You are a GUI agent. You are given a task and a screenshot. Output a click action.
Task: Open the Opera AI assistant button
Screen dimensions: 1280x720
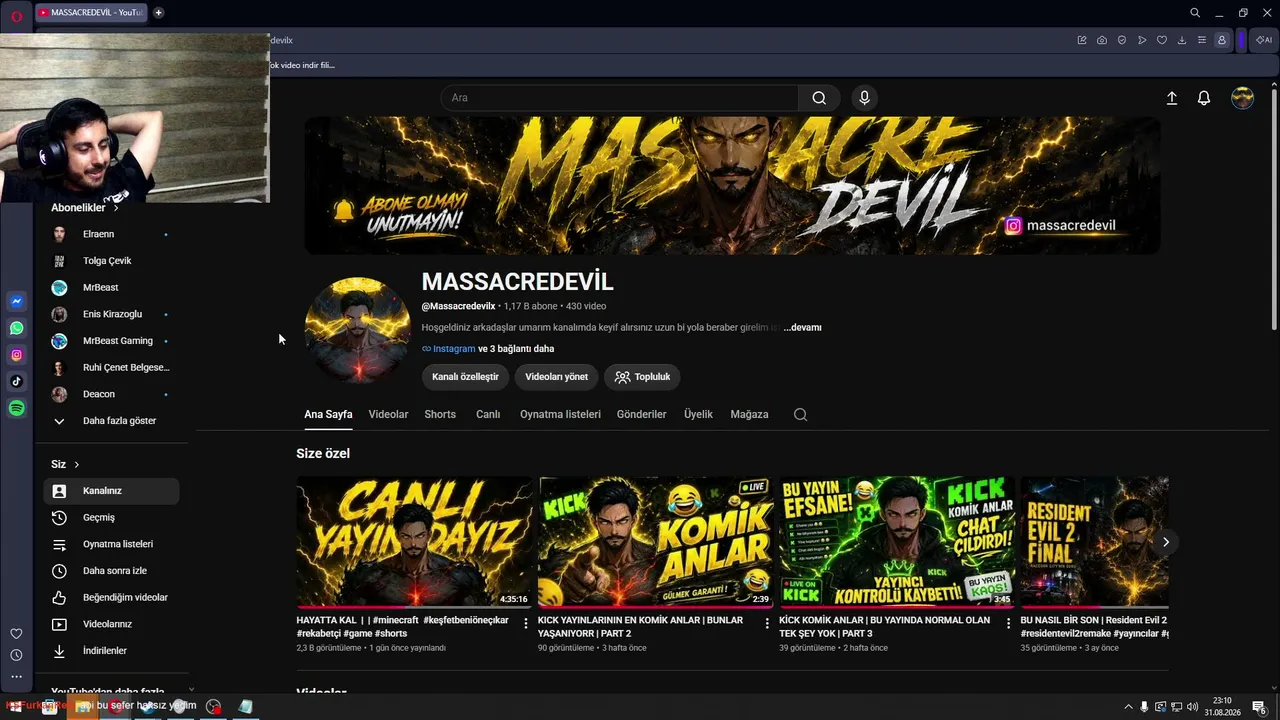click(x=1264, y=40)
